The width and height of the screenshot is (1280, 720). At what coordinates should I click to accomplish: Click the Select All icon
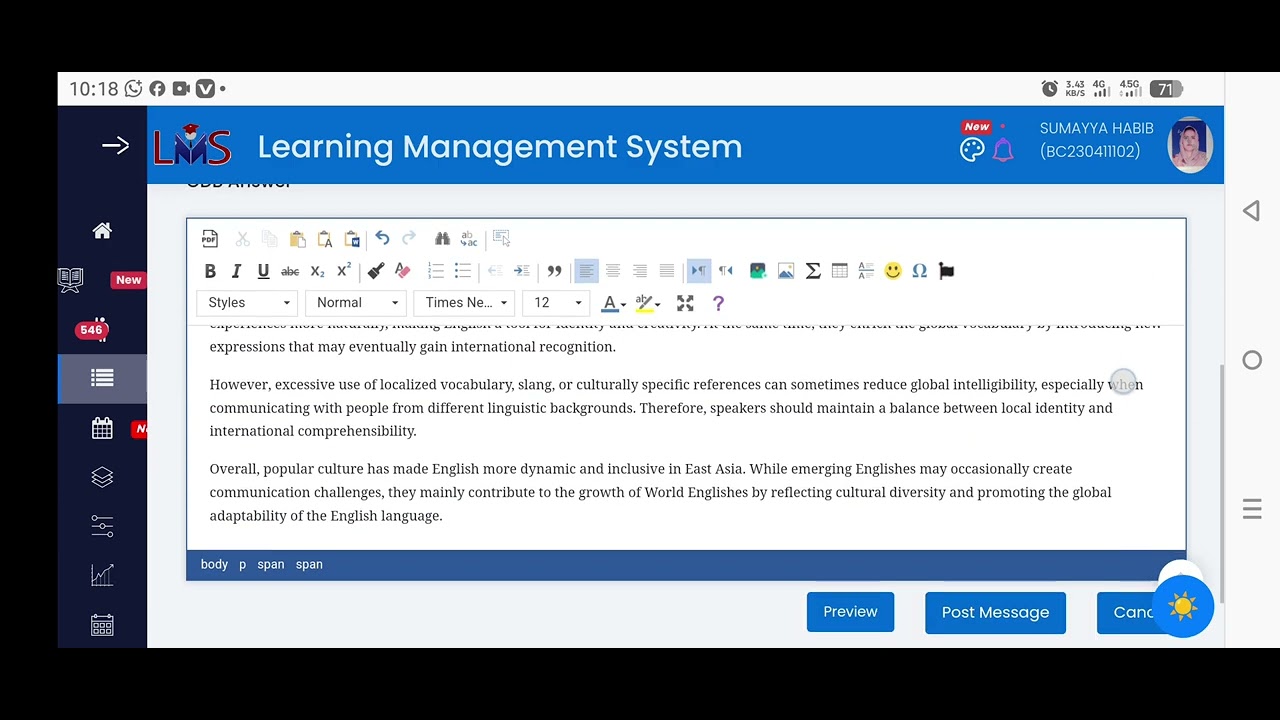tap(501, 238)
